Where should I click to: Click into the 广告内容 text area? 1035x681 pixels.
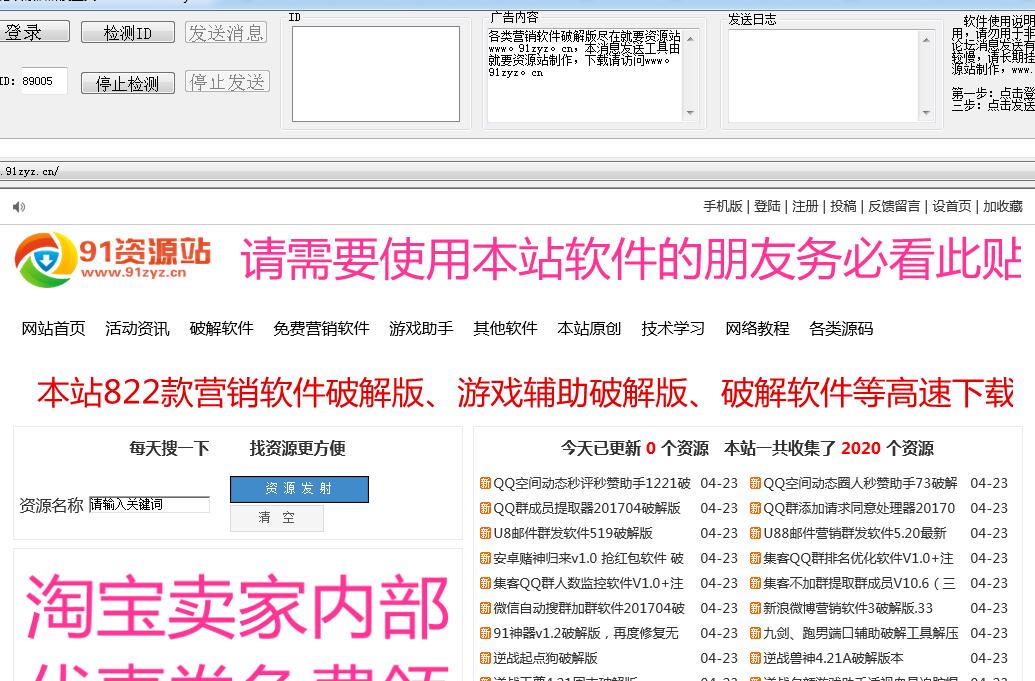pos(585,75)
